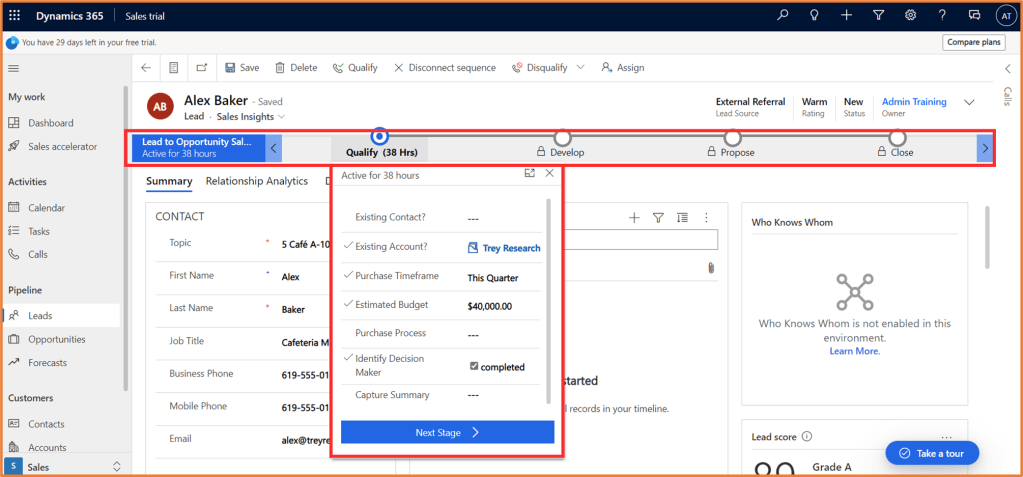Toggle the left navigation hamburger menu
This screenshot has height=477, width=1023.
pos(14,68)
